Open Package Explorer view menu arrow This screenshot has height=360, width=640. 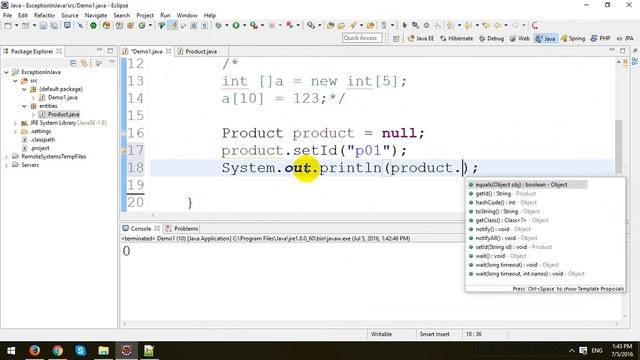point(111,62)
